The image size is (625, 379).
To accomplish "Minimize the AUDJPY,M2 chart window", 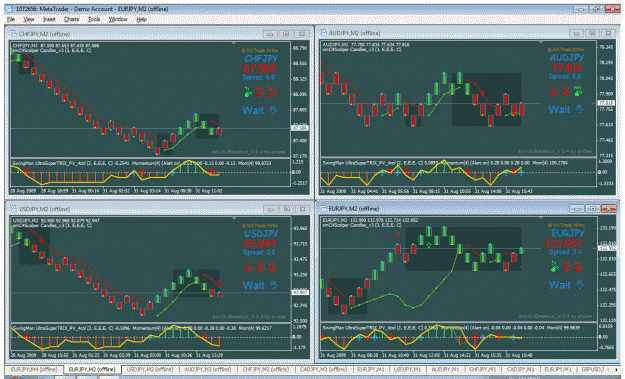I will pos(576,33).
